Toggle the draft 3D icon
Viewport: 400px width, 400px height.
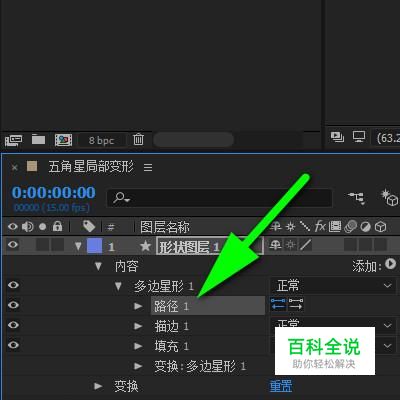click(390, 197)
